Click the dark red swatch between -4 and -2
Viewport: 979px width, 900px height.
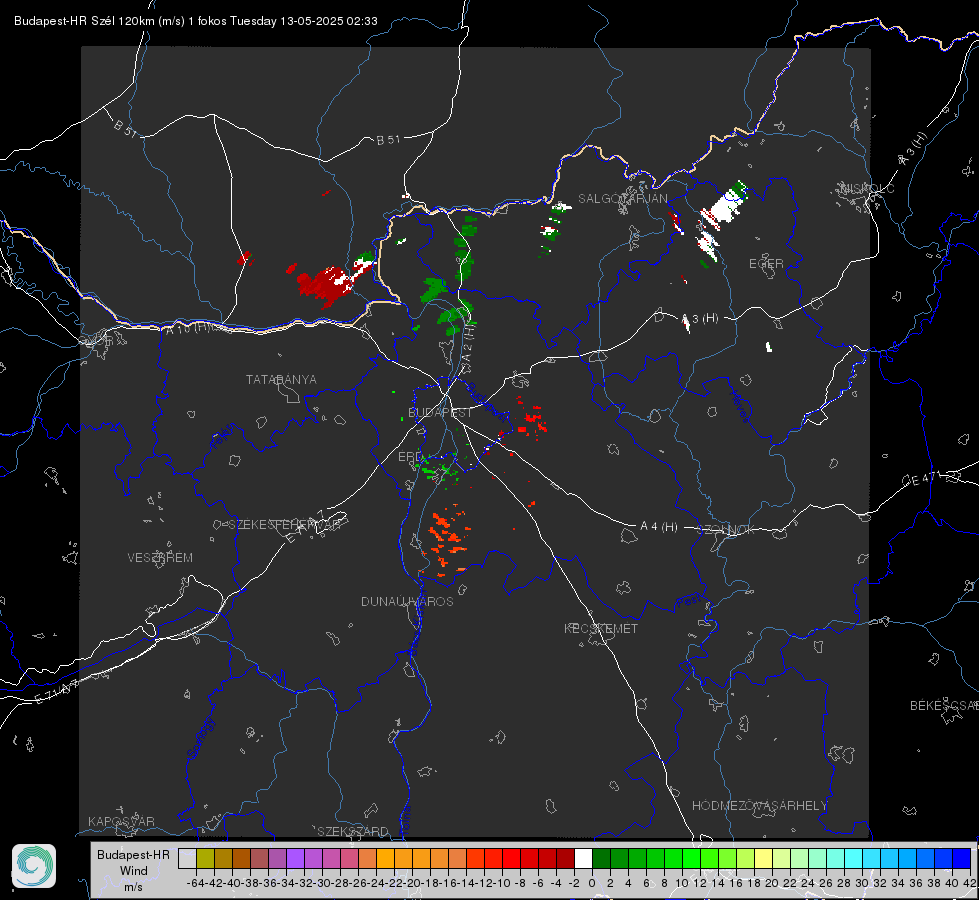565,858
